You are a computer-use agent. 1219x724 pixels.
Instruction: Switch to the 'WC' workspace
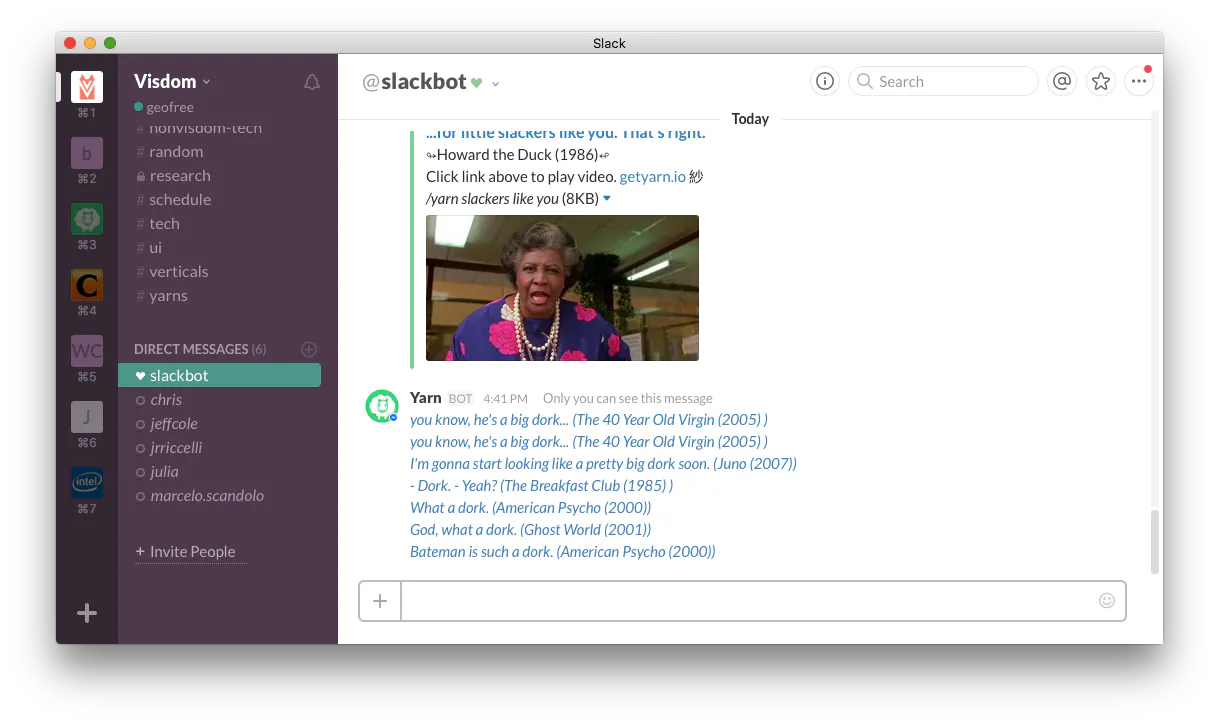(87, 351)
